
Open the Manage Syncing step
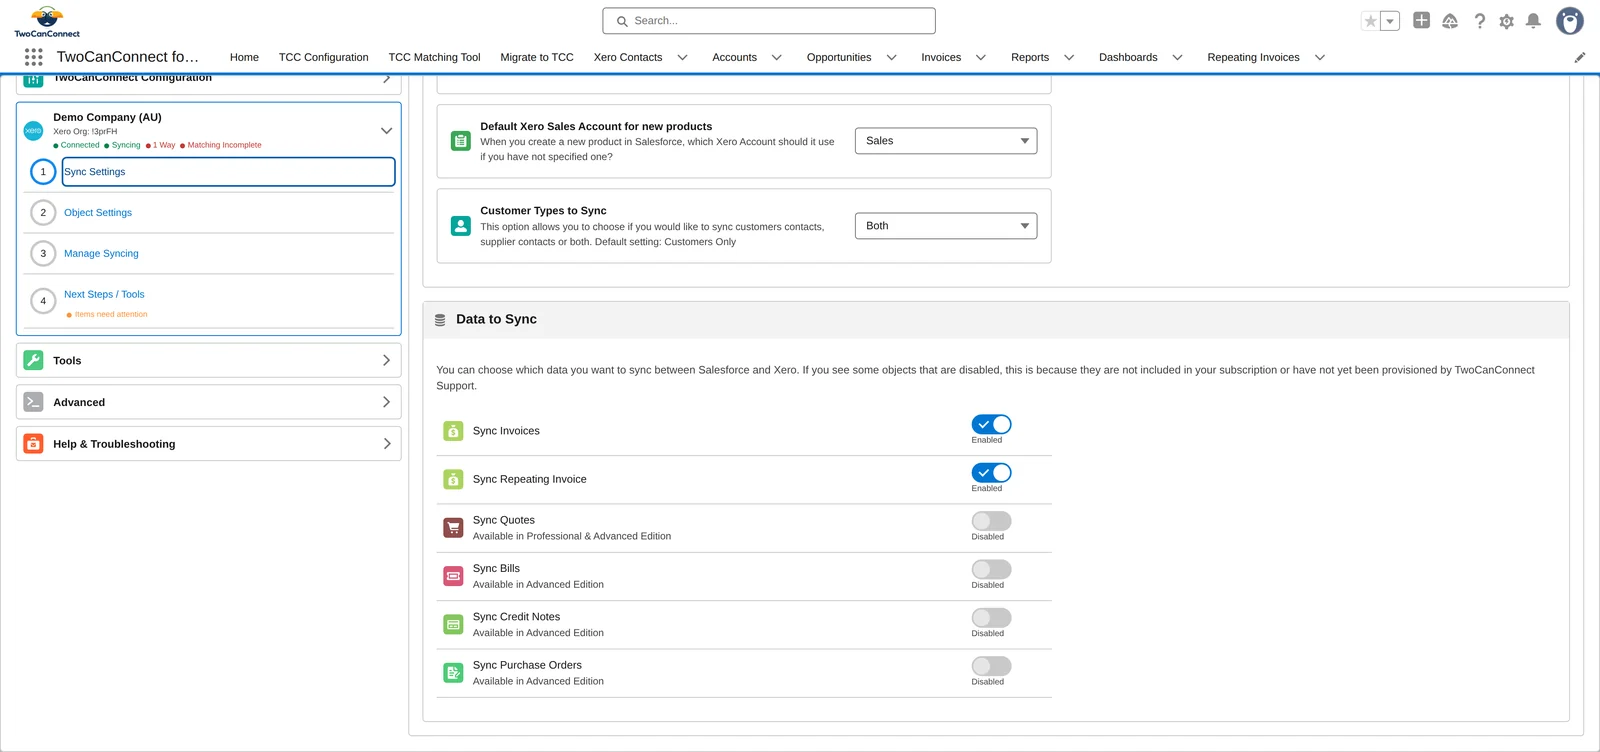(x=101, y=254)
